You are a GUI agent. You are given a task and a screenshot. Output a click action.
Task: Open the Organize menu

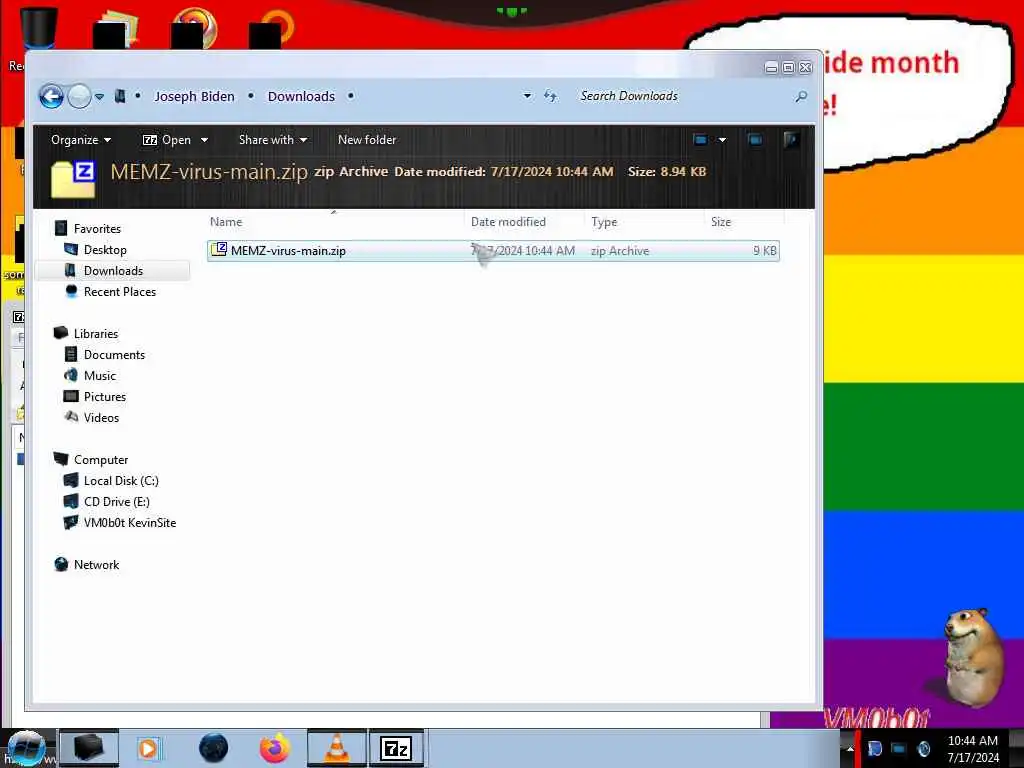click(81, 140)
